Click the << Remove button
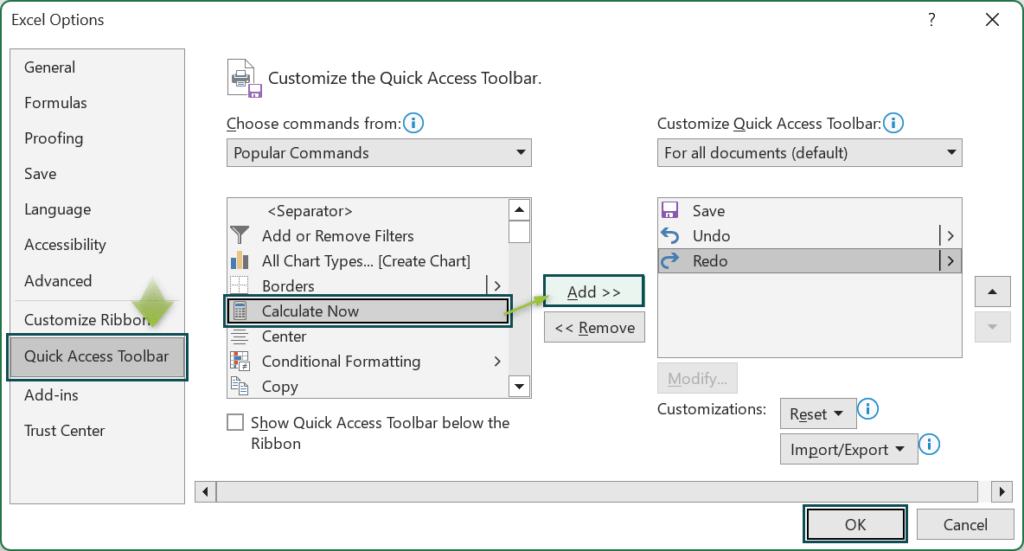This screenshot has width=1024, height=551. click(x=594, y=327)
